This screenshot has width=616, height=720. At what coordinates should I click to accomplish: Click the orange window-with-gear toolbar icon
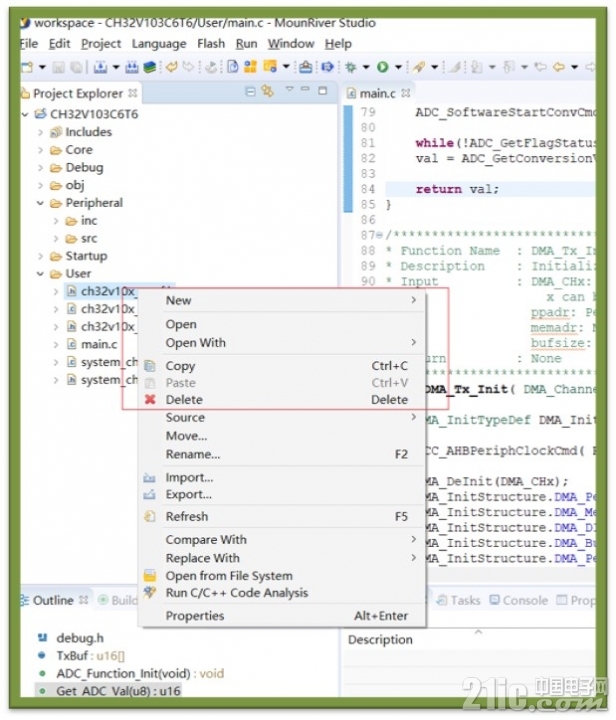pyautogui.click(x=270, y=67)
